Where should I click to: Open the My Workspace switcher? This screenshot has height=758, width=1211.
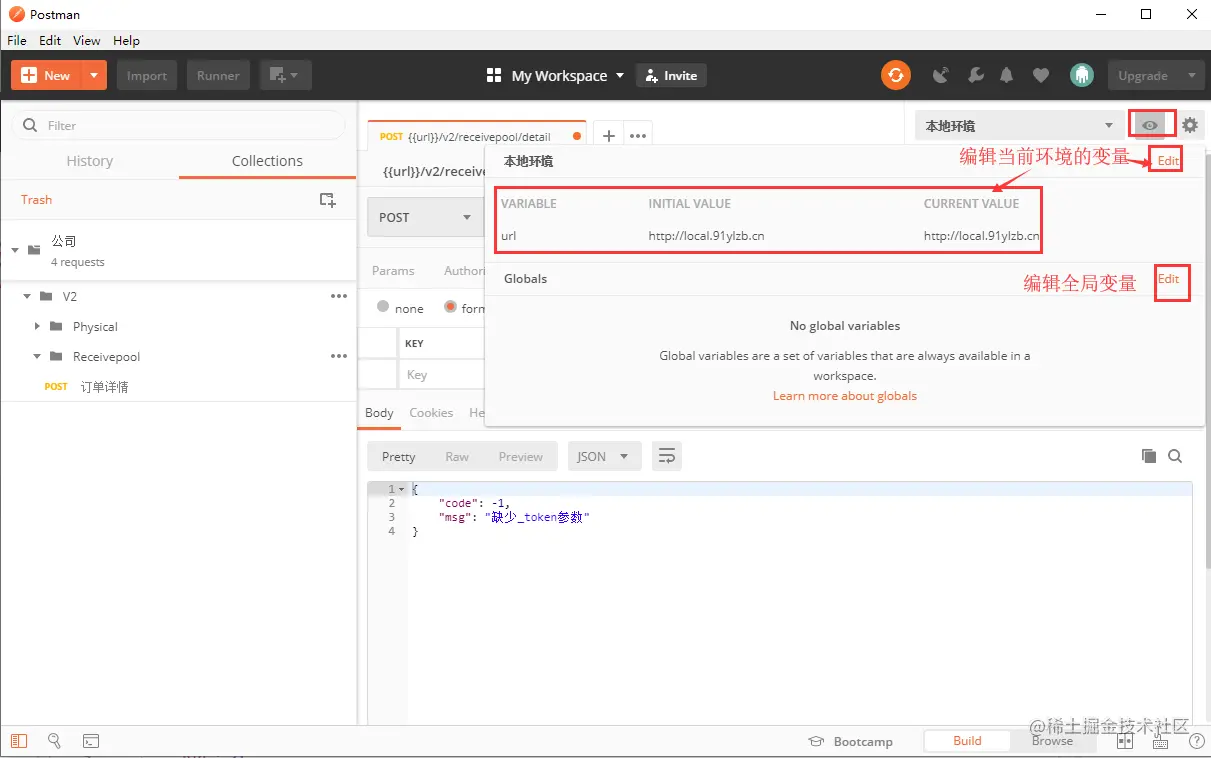coord(555,75)
